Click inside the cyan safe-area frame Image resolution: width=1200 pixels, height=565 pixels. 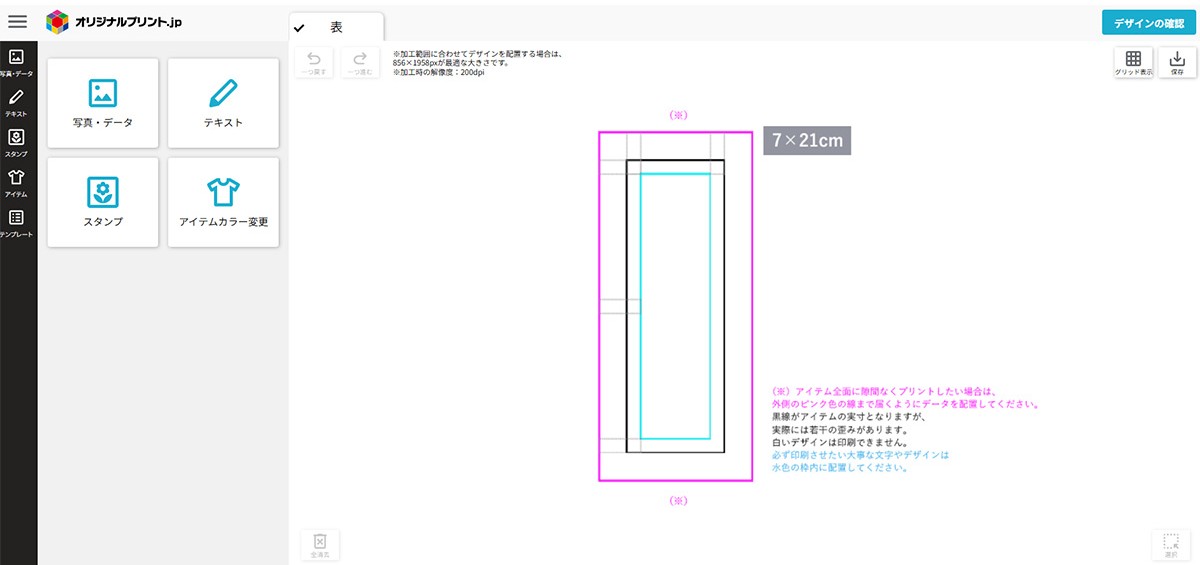pyautogui.click(x=675, y=305)
